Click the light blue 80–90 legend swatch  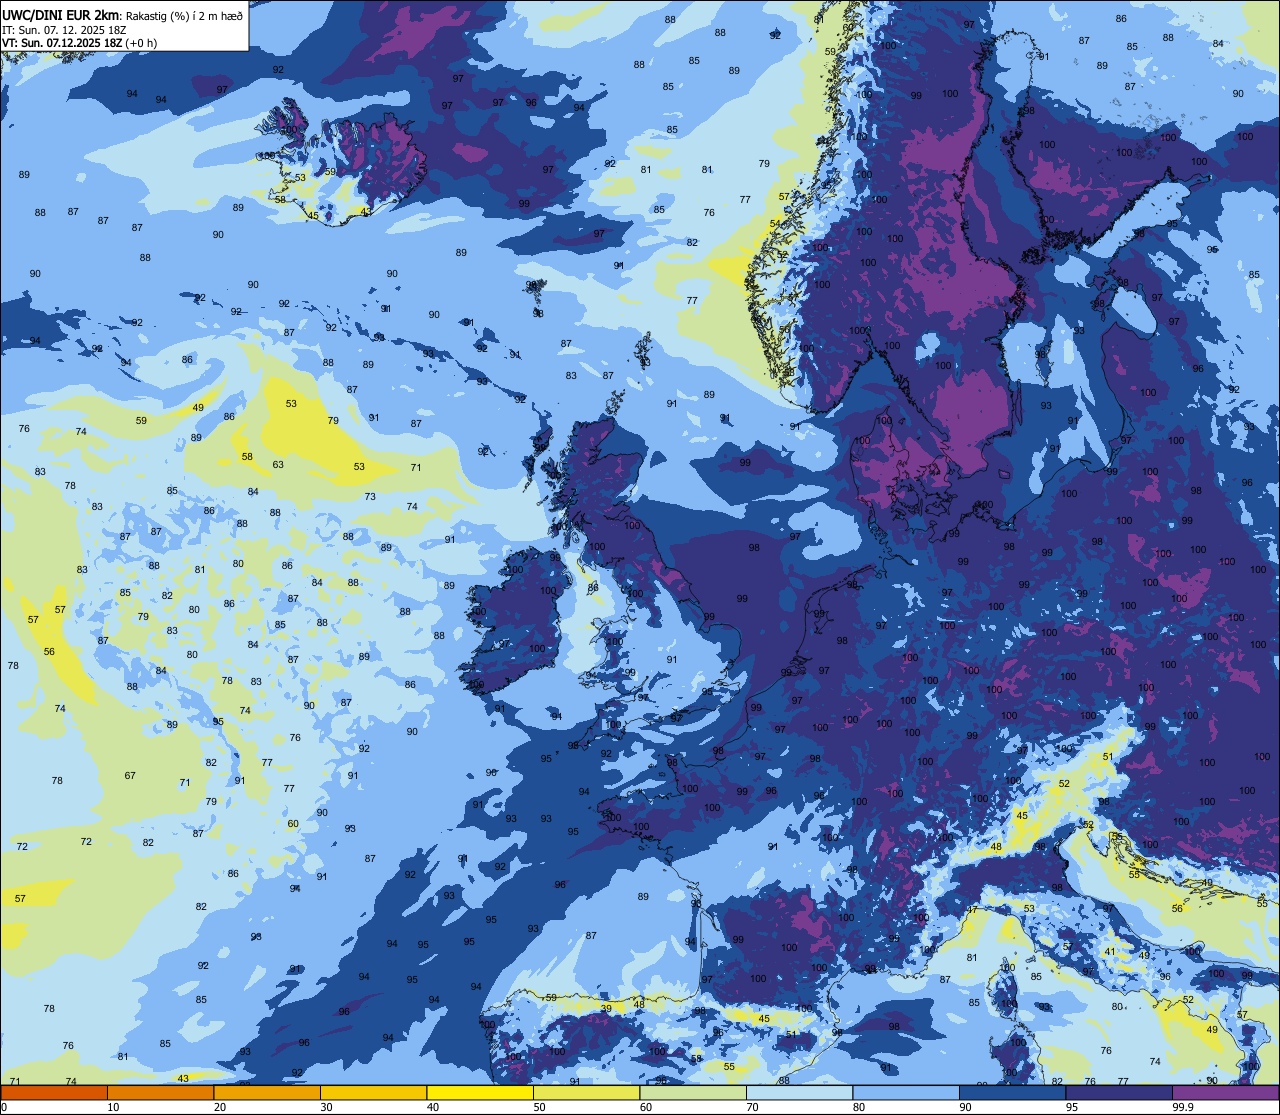[906, 1092]
